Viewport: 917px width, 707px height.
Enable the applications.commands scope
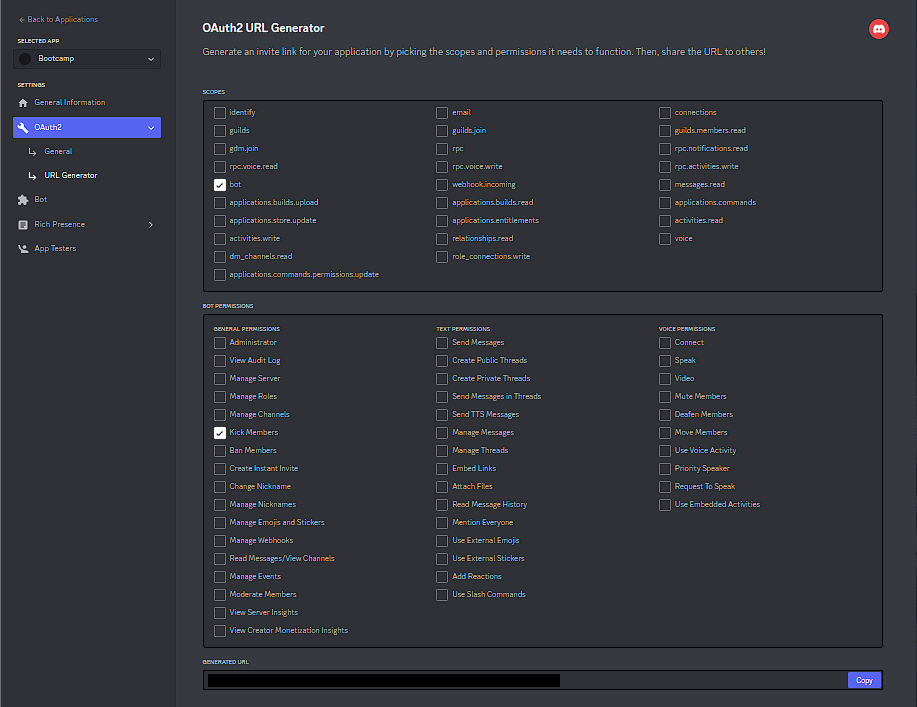coord(665,203)
